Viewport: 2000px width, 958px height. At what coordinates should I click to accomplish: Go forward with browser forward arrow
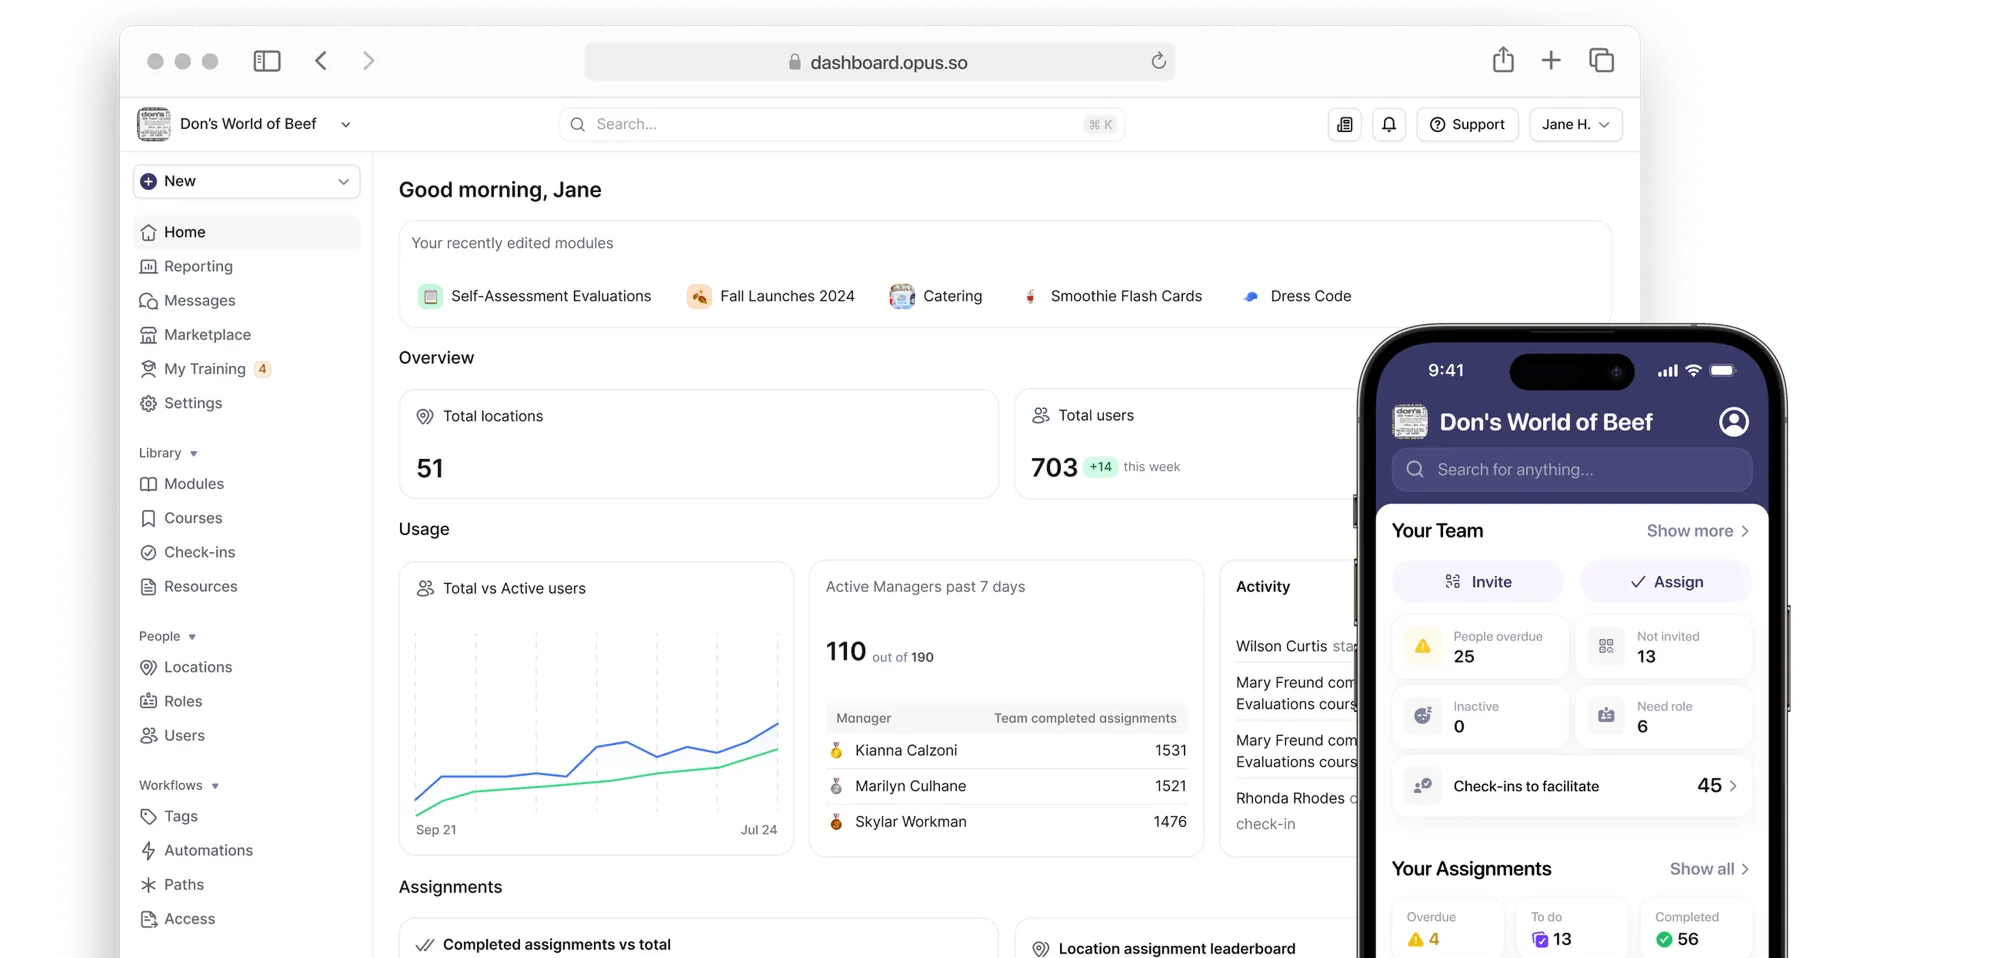[x=369, y=61]
